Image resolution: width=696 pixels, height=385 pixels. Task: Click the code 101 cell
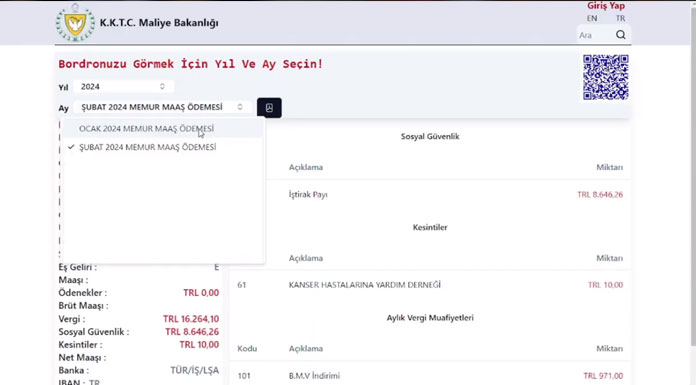point(244,376)
